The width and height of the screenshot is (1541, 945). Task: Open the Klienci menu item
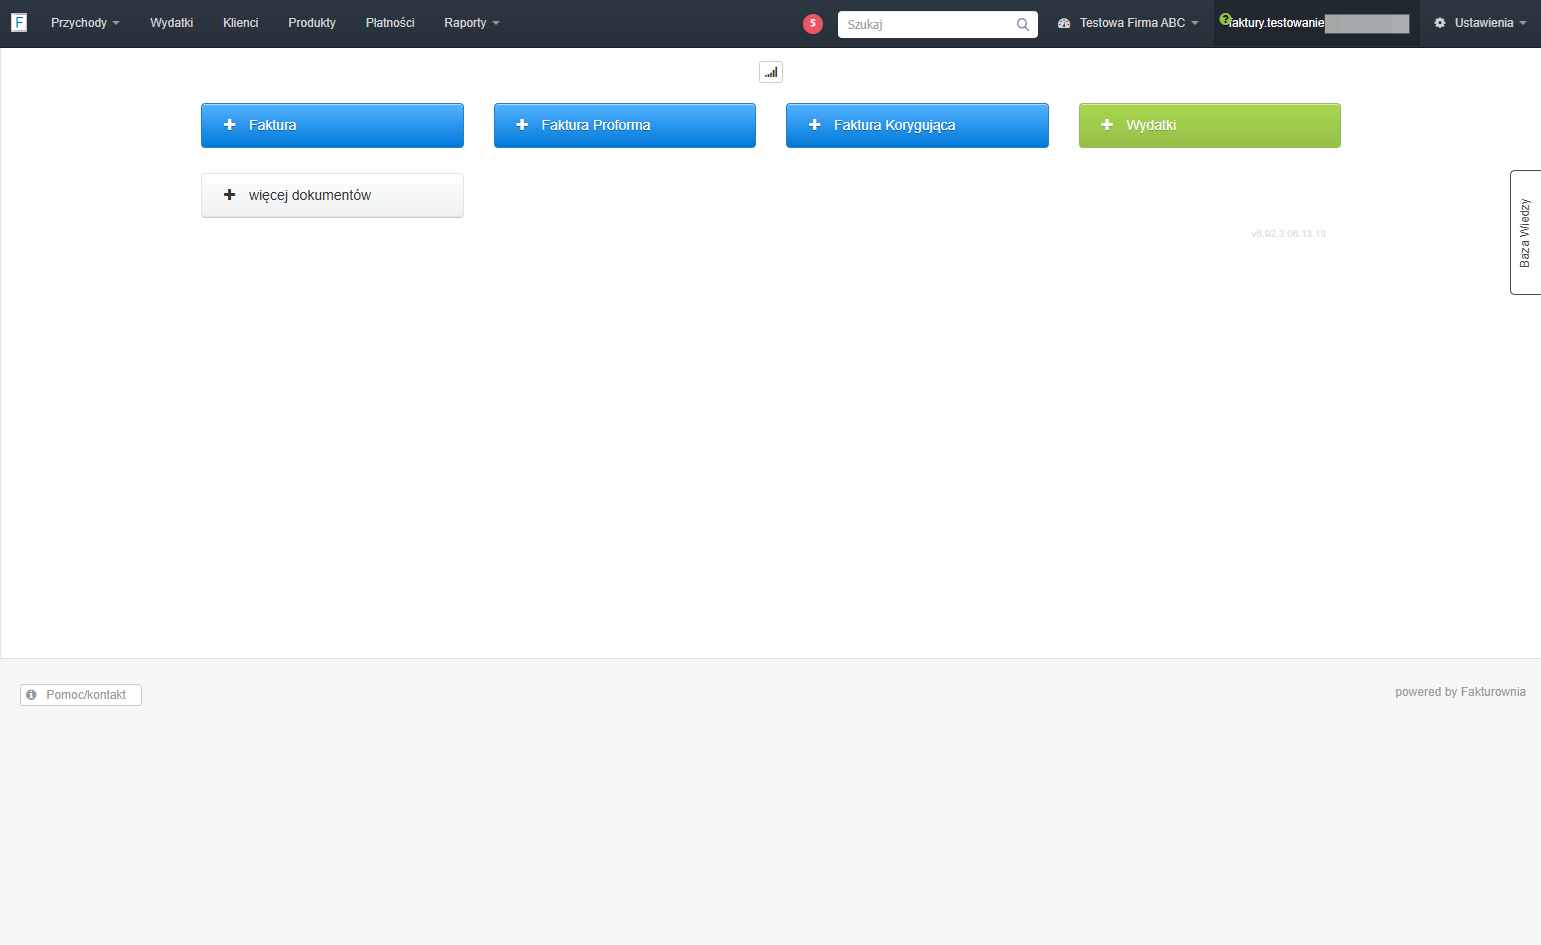(240, 23)
